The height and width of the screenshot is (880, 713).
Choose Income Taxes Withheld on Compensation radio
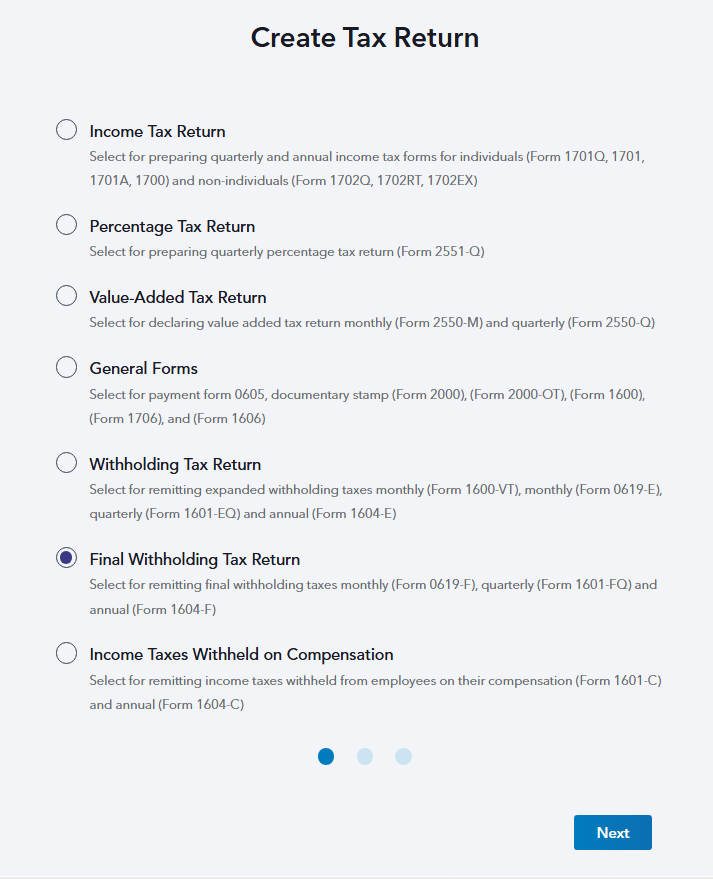66,654
